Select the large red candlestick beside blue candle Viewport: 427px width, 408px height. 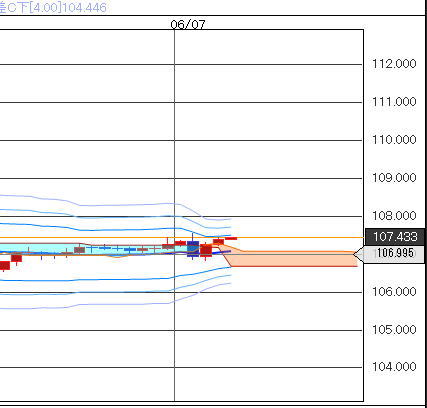pos(206,250)
